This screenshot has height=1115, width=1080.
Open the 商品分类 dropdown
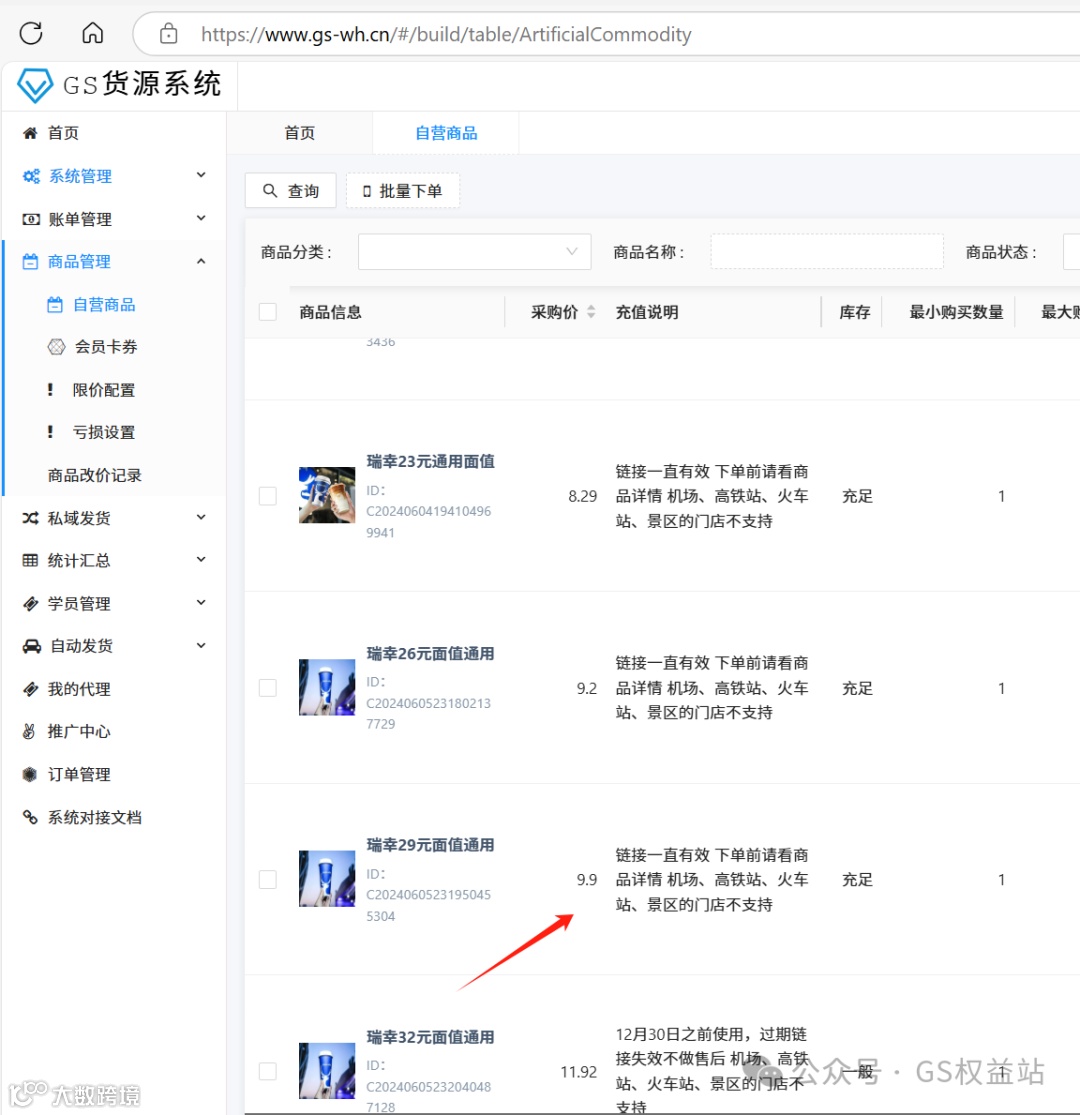point(474,252)
